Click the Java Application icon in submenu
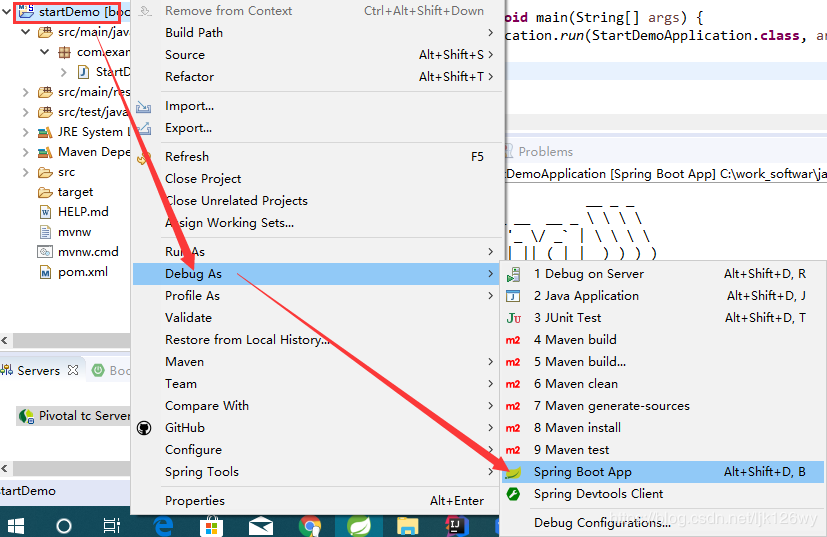The width and height of the screenshot is (827, 537). 513,296
